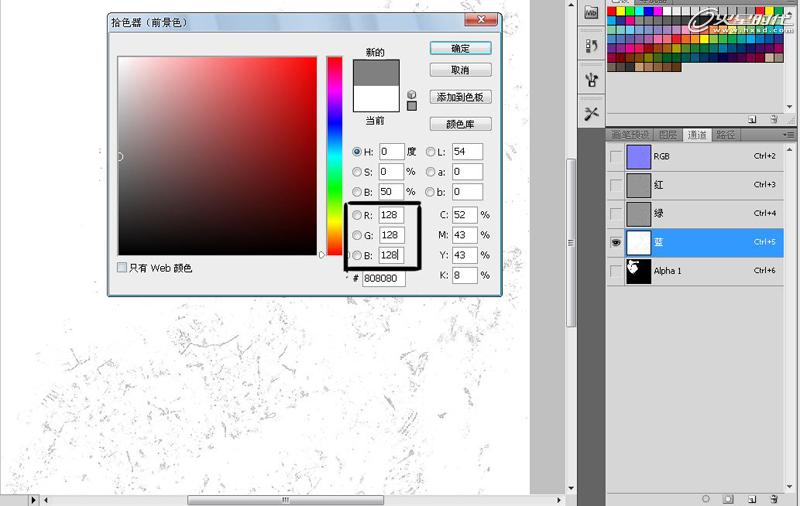This screenshot has height=506, width=800.
Task: Open the status bar info arrow menu
Action: click(x=34, y=500)
